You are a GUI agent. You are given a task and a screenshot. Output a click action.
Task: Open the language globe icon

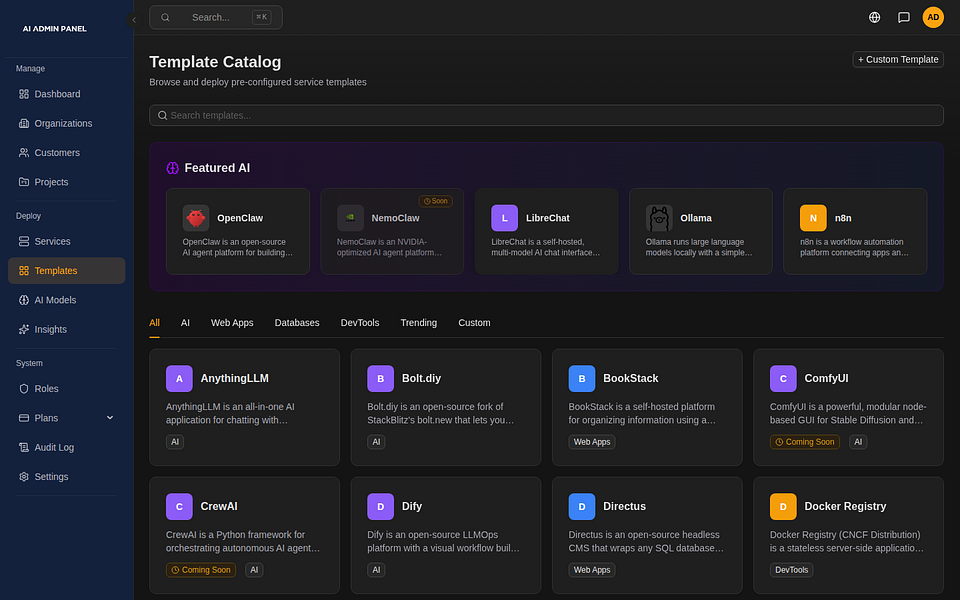[x=874, y=18]
